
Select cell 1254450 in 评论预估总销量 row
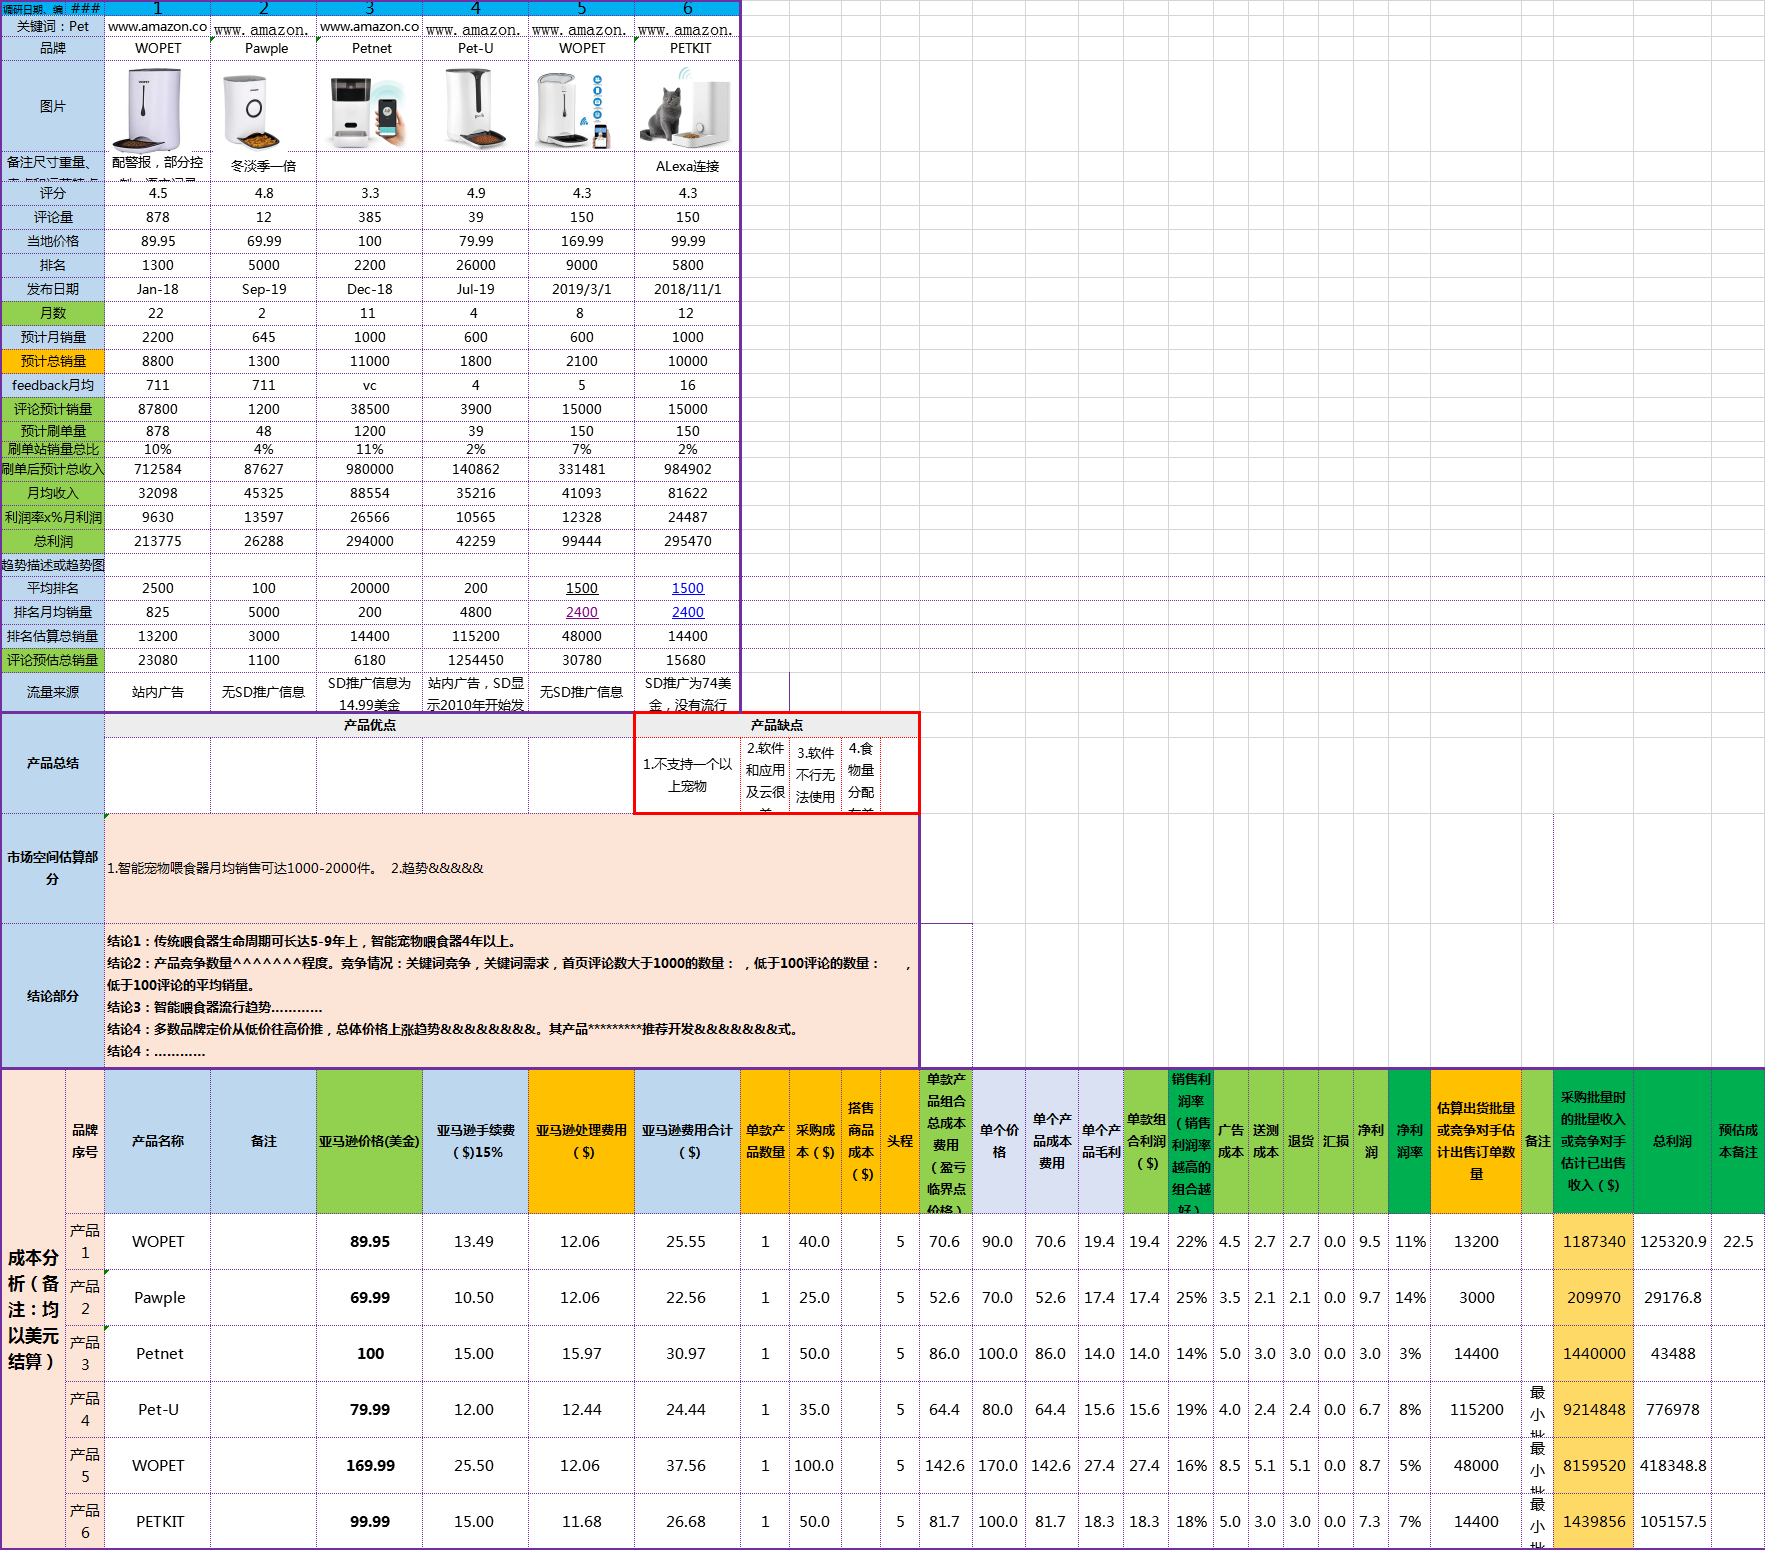click(475, 660)
